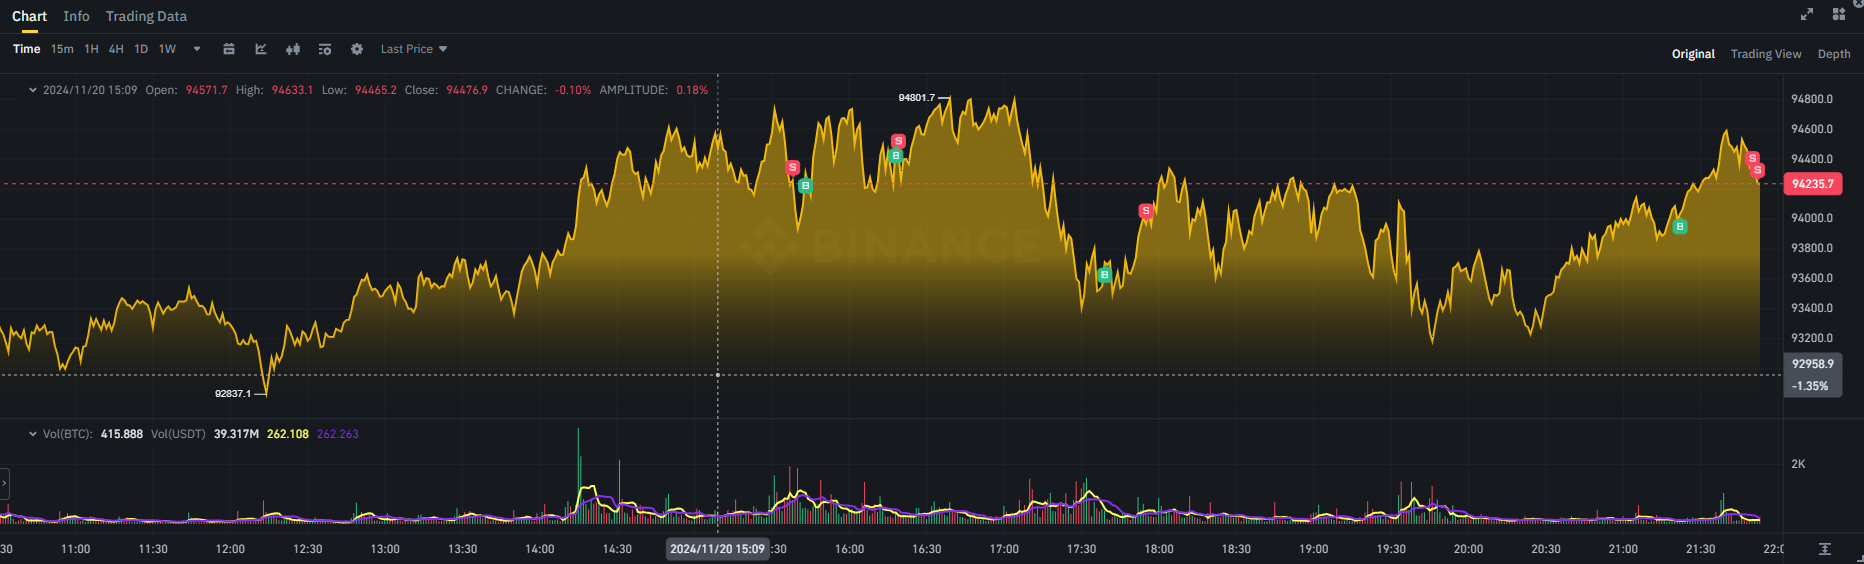
Task: Click the green B buy marker near 21:30
Action: pos(1680,227)
